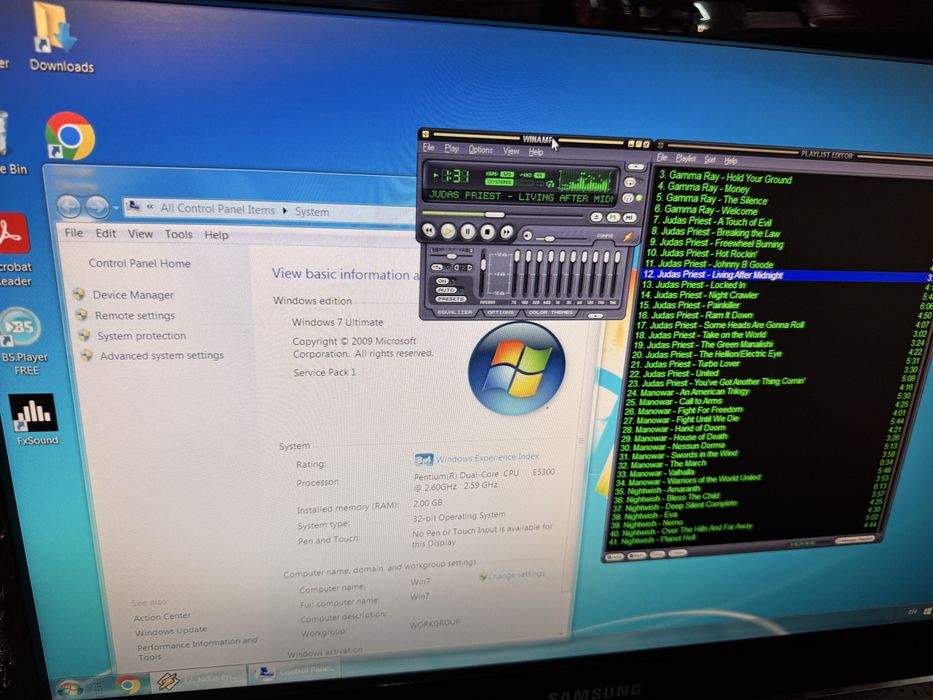Open Device Manager link
Viewport: 933px width, 700px height.
[x=133, y=295]
